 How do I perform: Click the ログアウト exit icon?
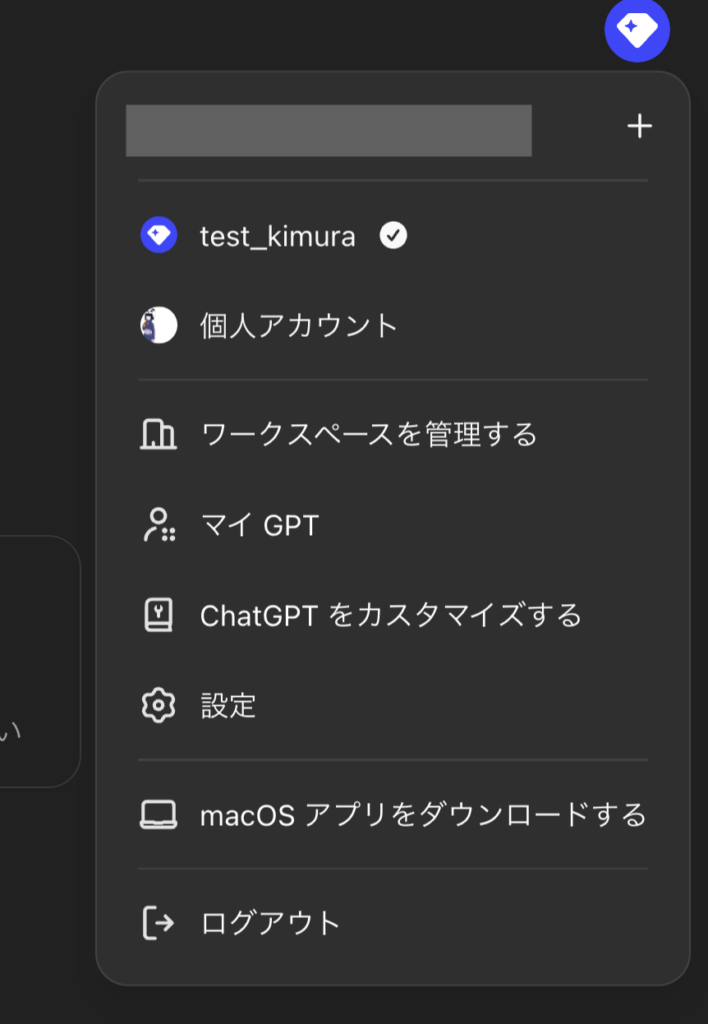[158, 924]
